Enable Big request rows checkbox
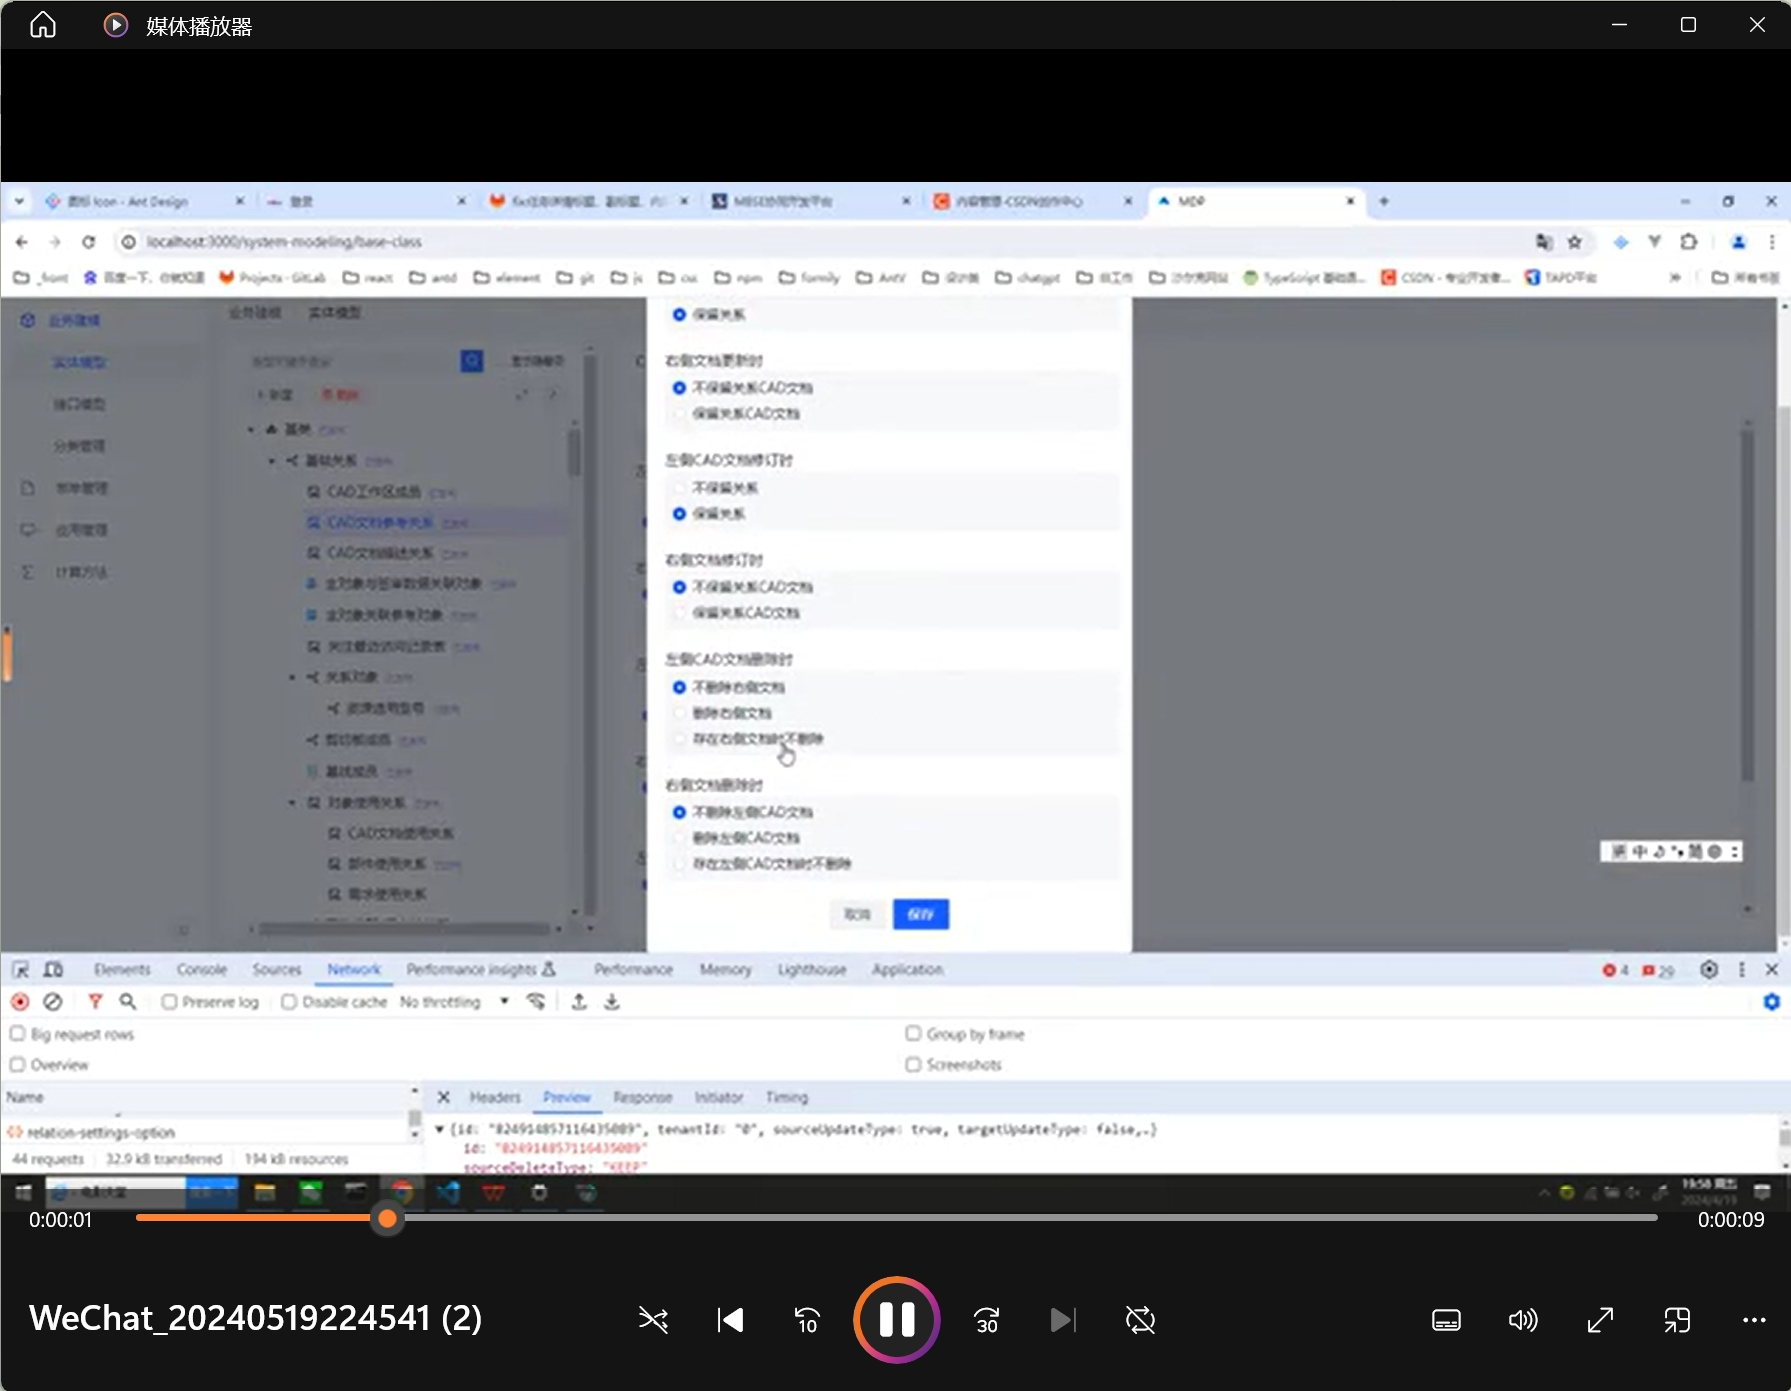1791x1391 pixels. tap(17, 1033)
